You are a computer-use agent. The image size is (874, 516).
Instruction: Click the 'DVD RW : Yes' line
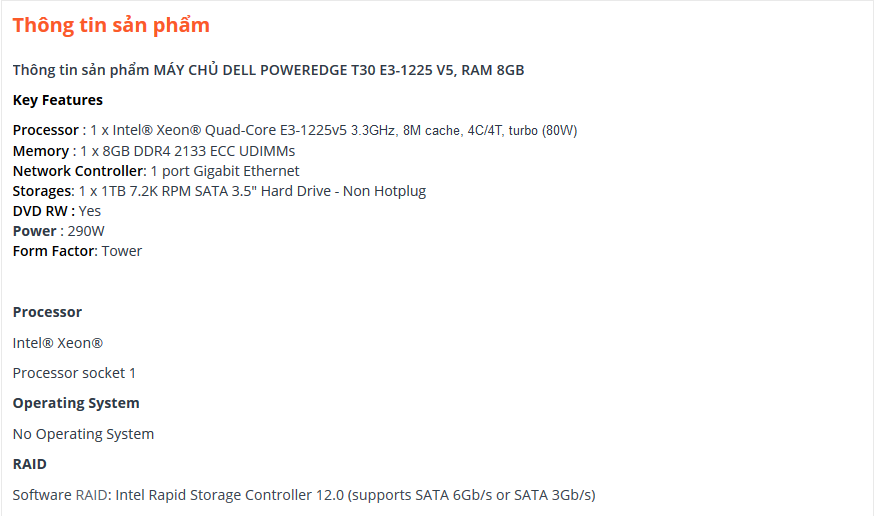[57, 211]
